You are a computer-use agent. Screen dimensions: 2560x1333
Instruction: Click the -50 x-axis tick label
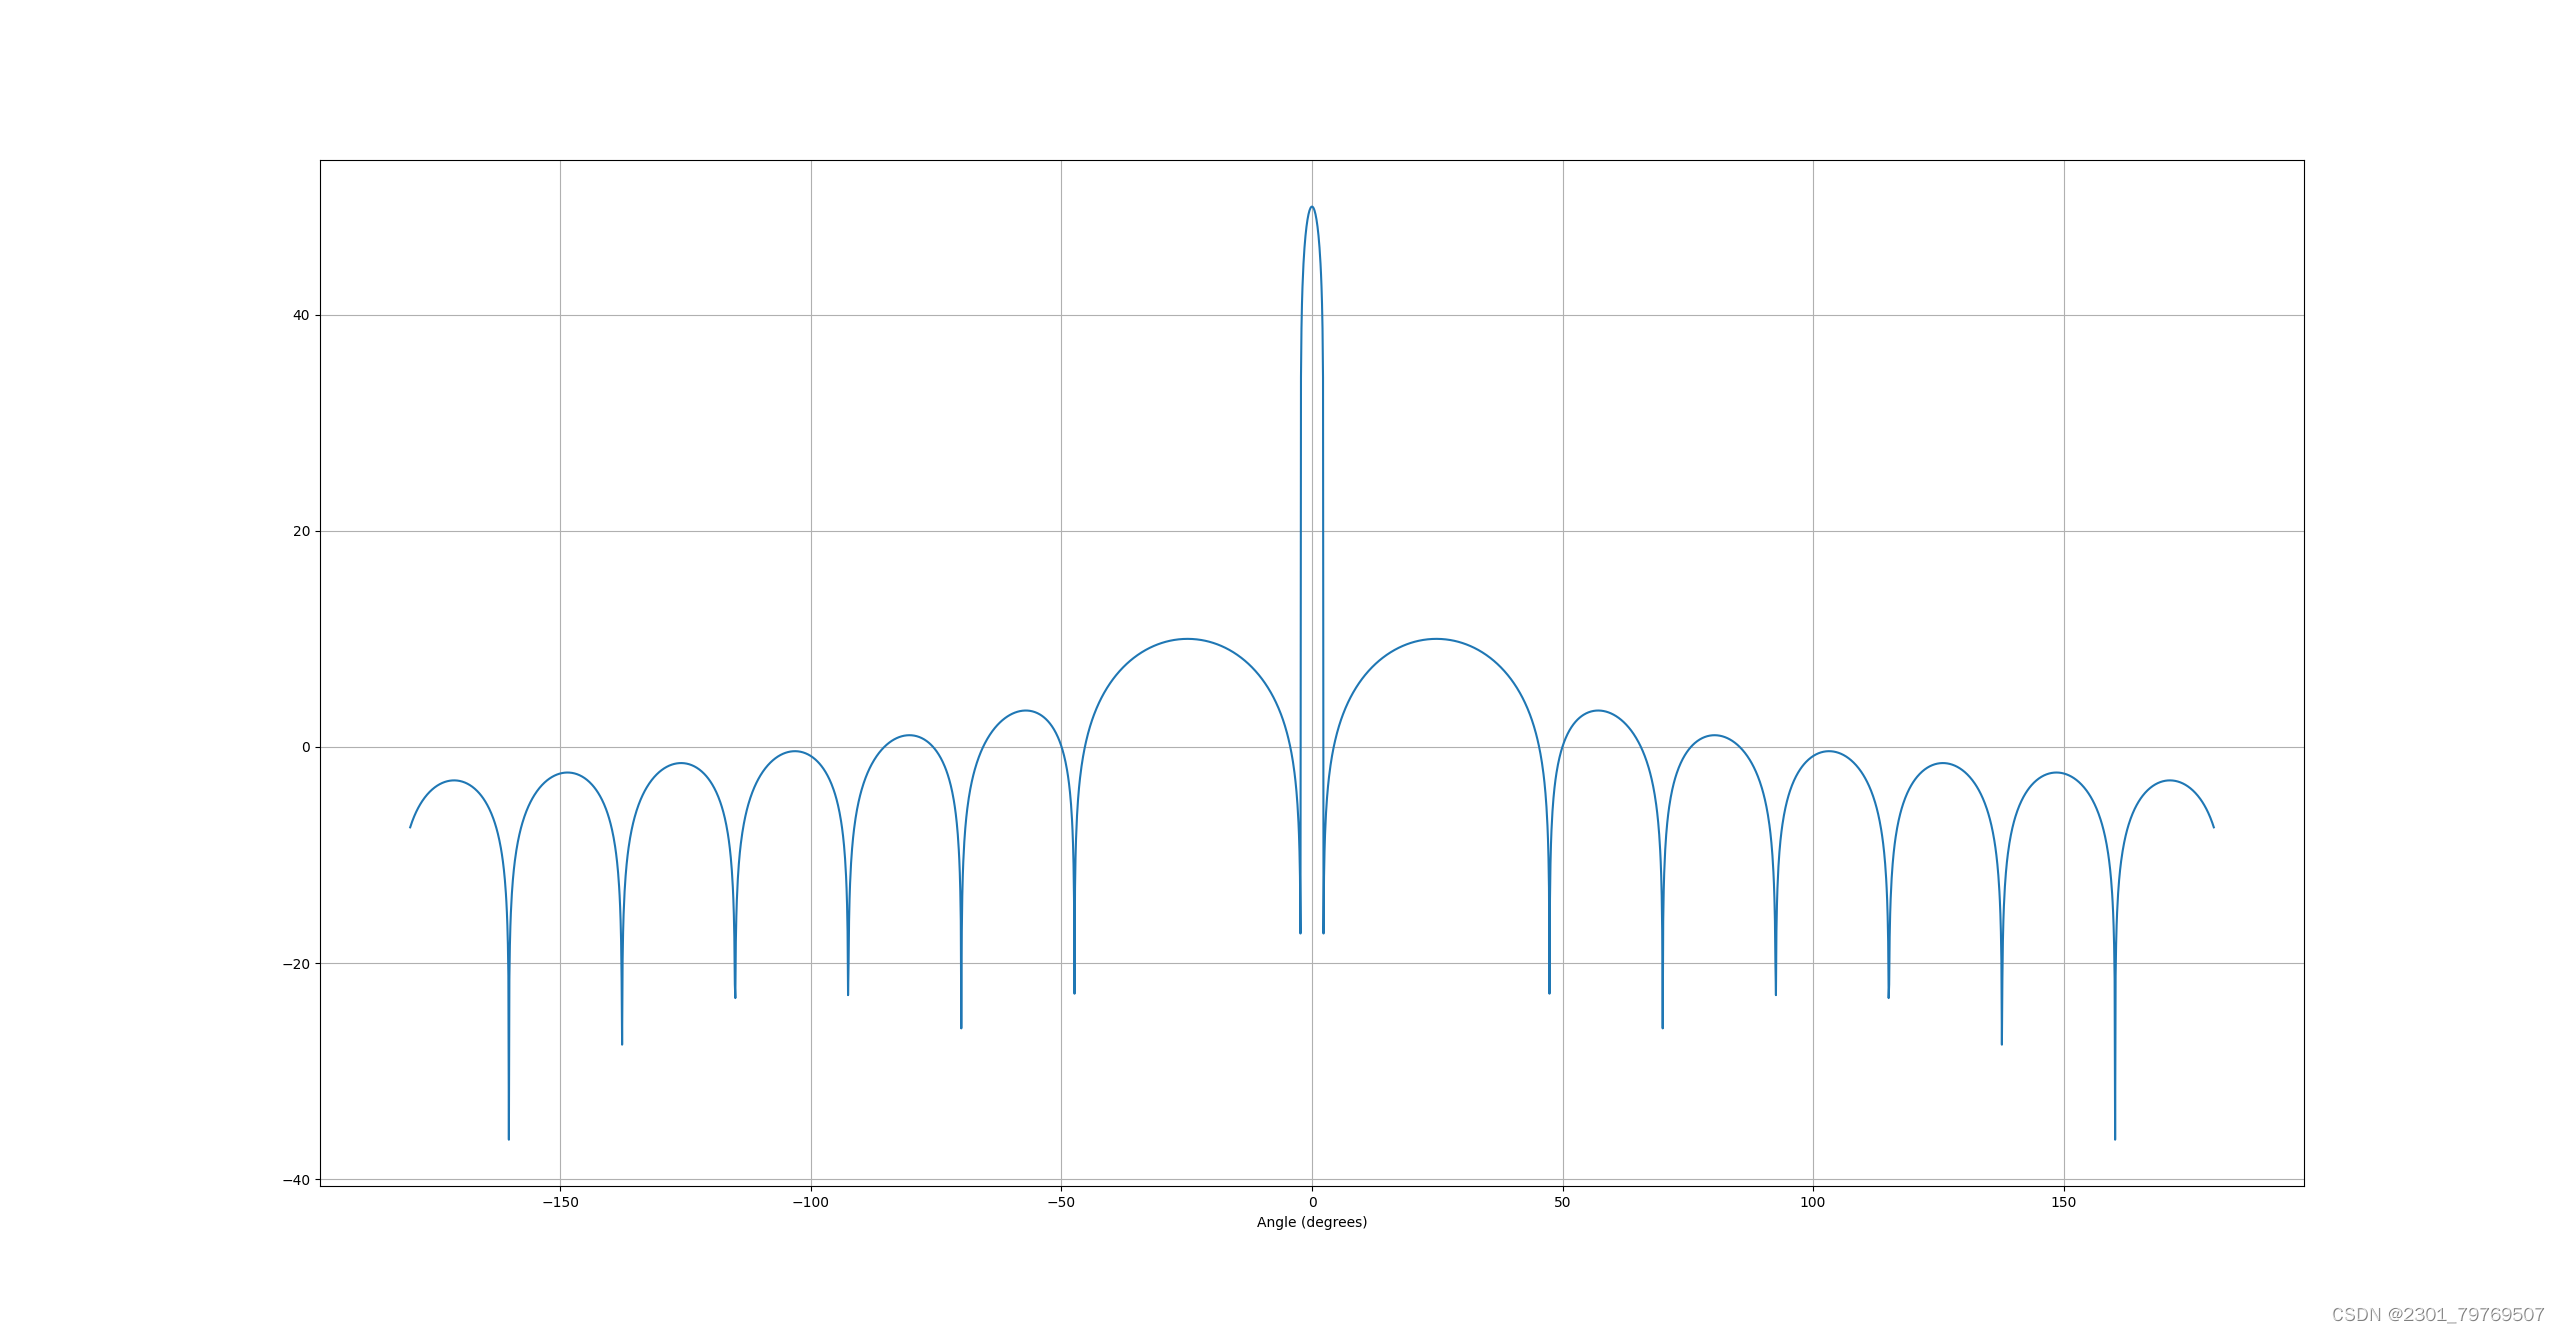[x=1061, y=1202]
